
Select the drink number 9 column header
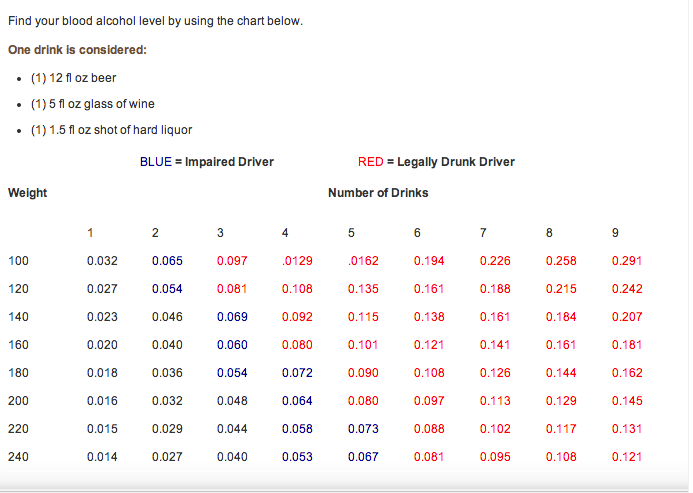[x=614, y=234]
